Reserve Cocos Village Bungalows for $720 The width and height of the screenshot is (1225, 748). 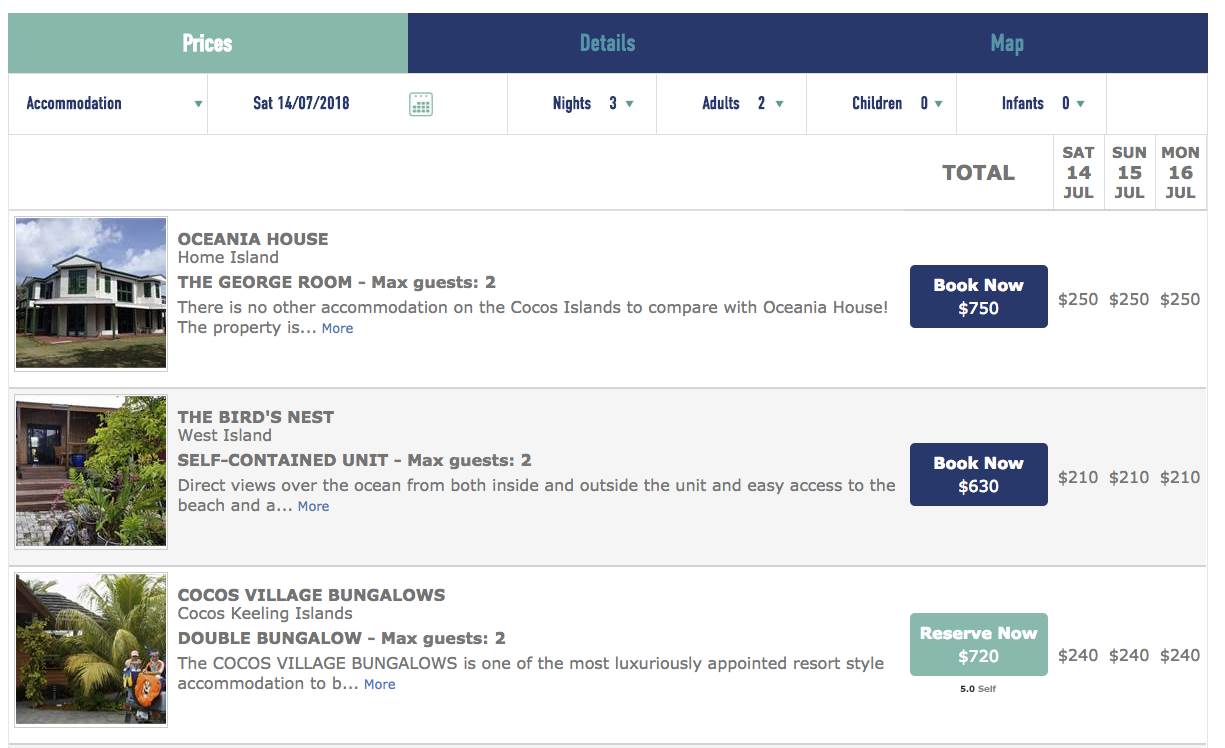(x=978, y=644)
